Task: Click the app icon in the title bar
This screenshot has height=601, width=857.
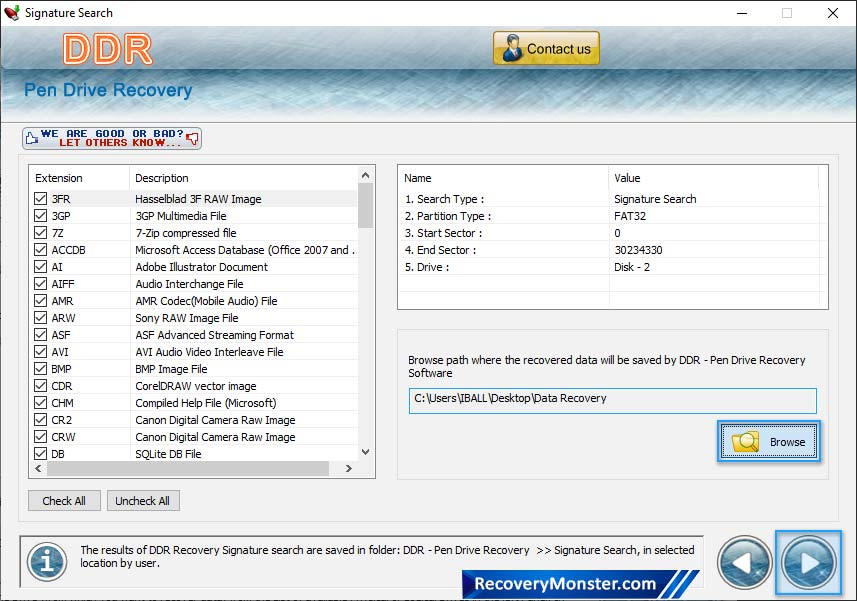Action: click(x=12, y=13)
